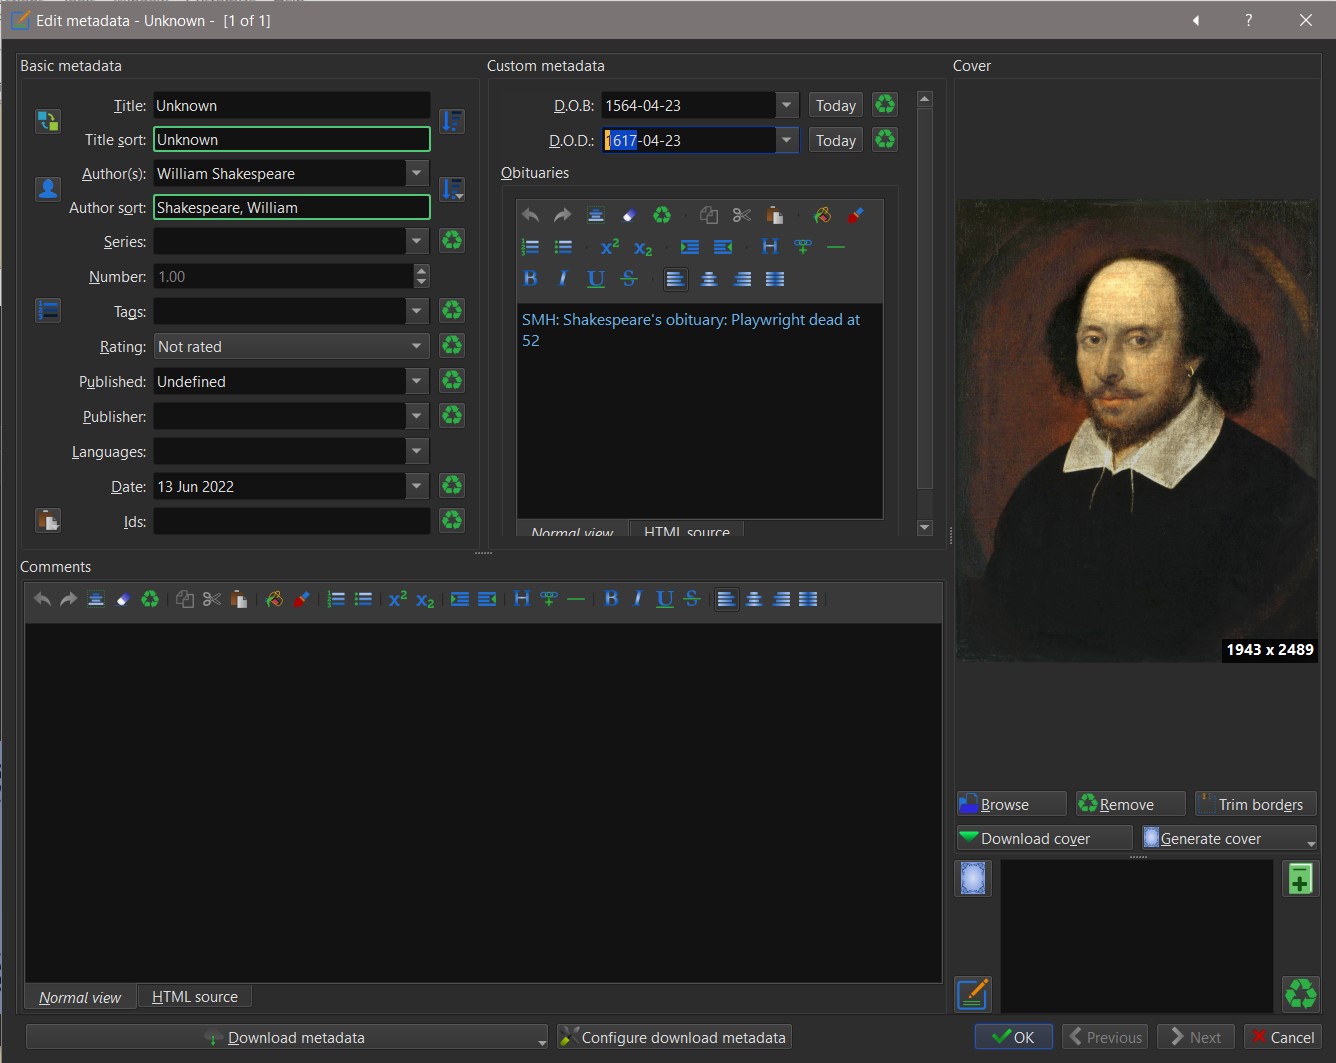Clear the D.O.B date with recycle icon
This screenshot has height=1063, width=1336.
pyautogui.click(x=885, y=105)
